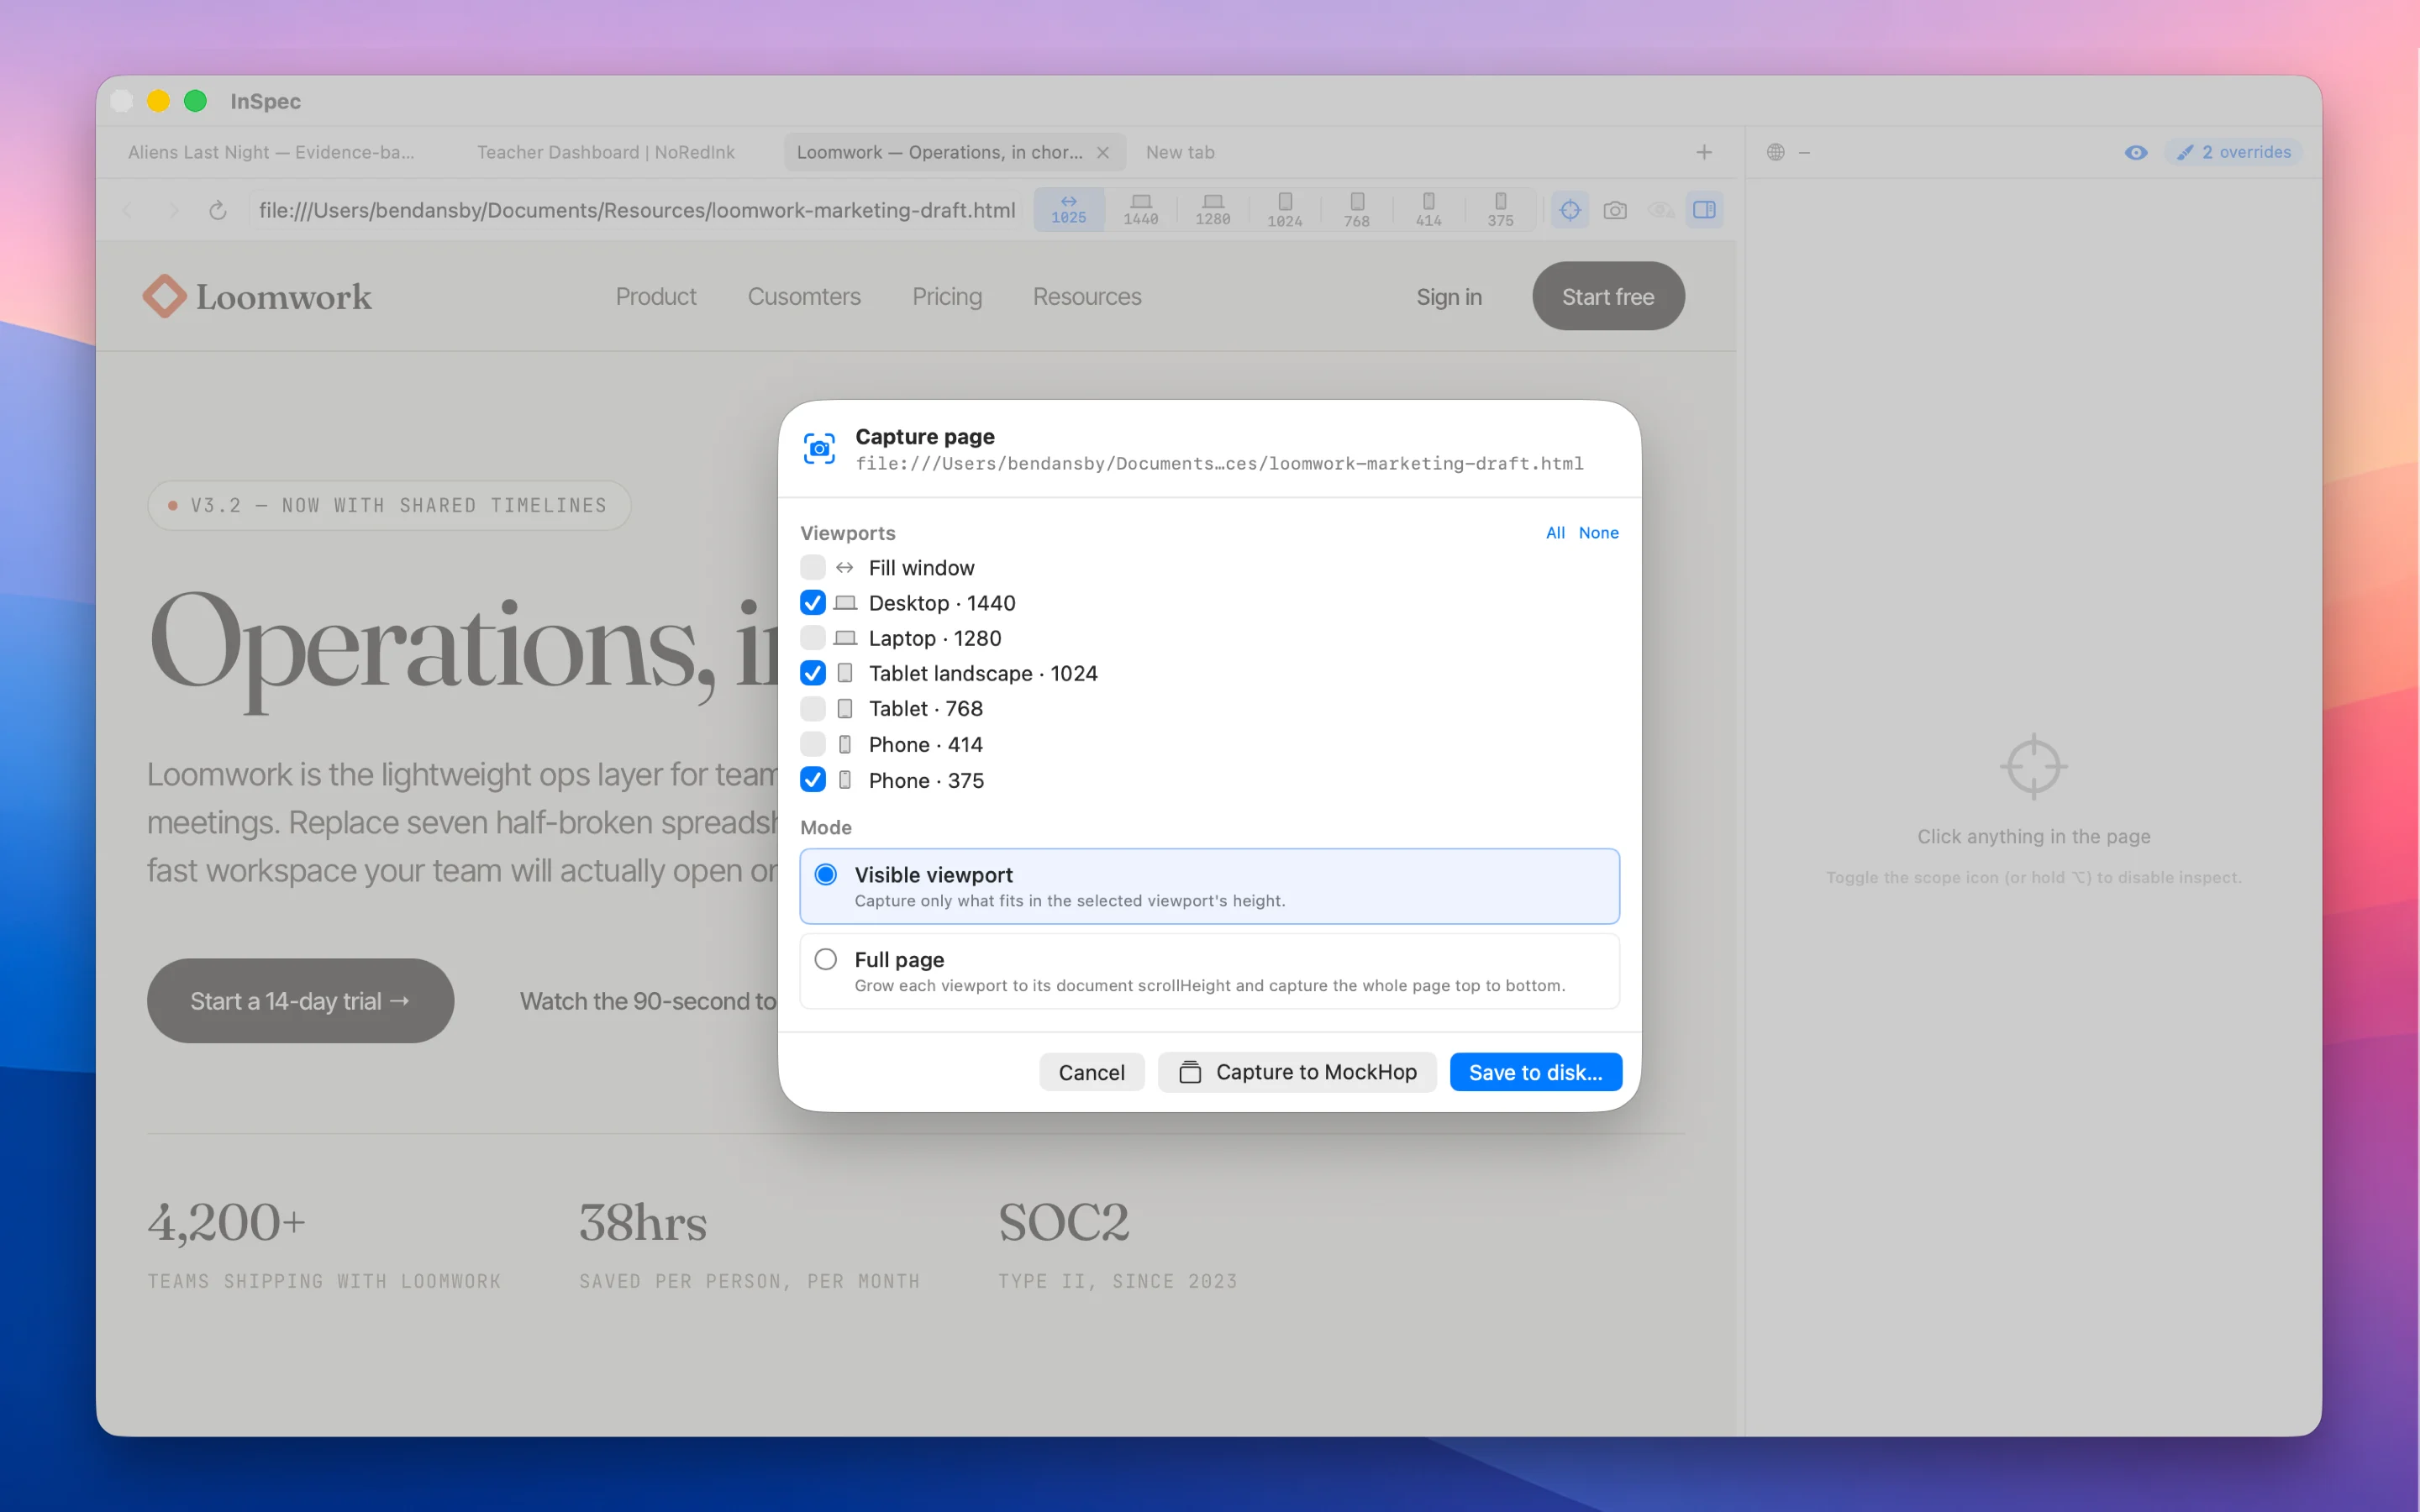Viewport: 2420px width, 1512px height.
Task: Go back with the back arrow
Action: click(127, 210)
